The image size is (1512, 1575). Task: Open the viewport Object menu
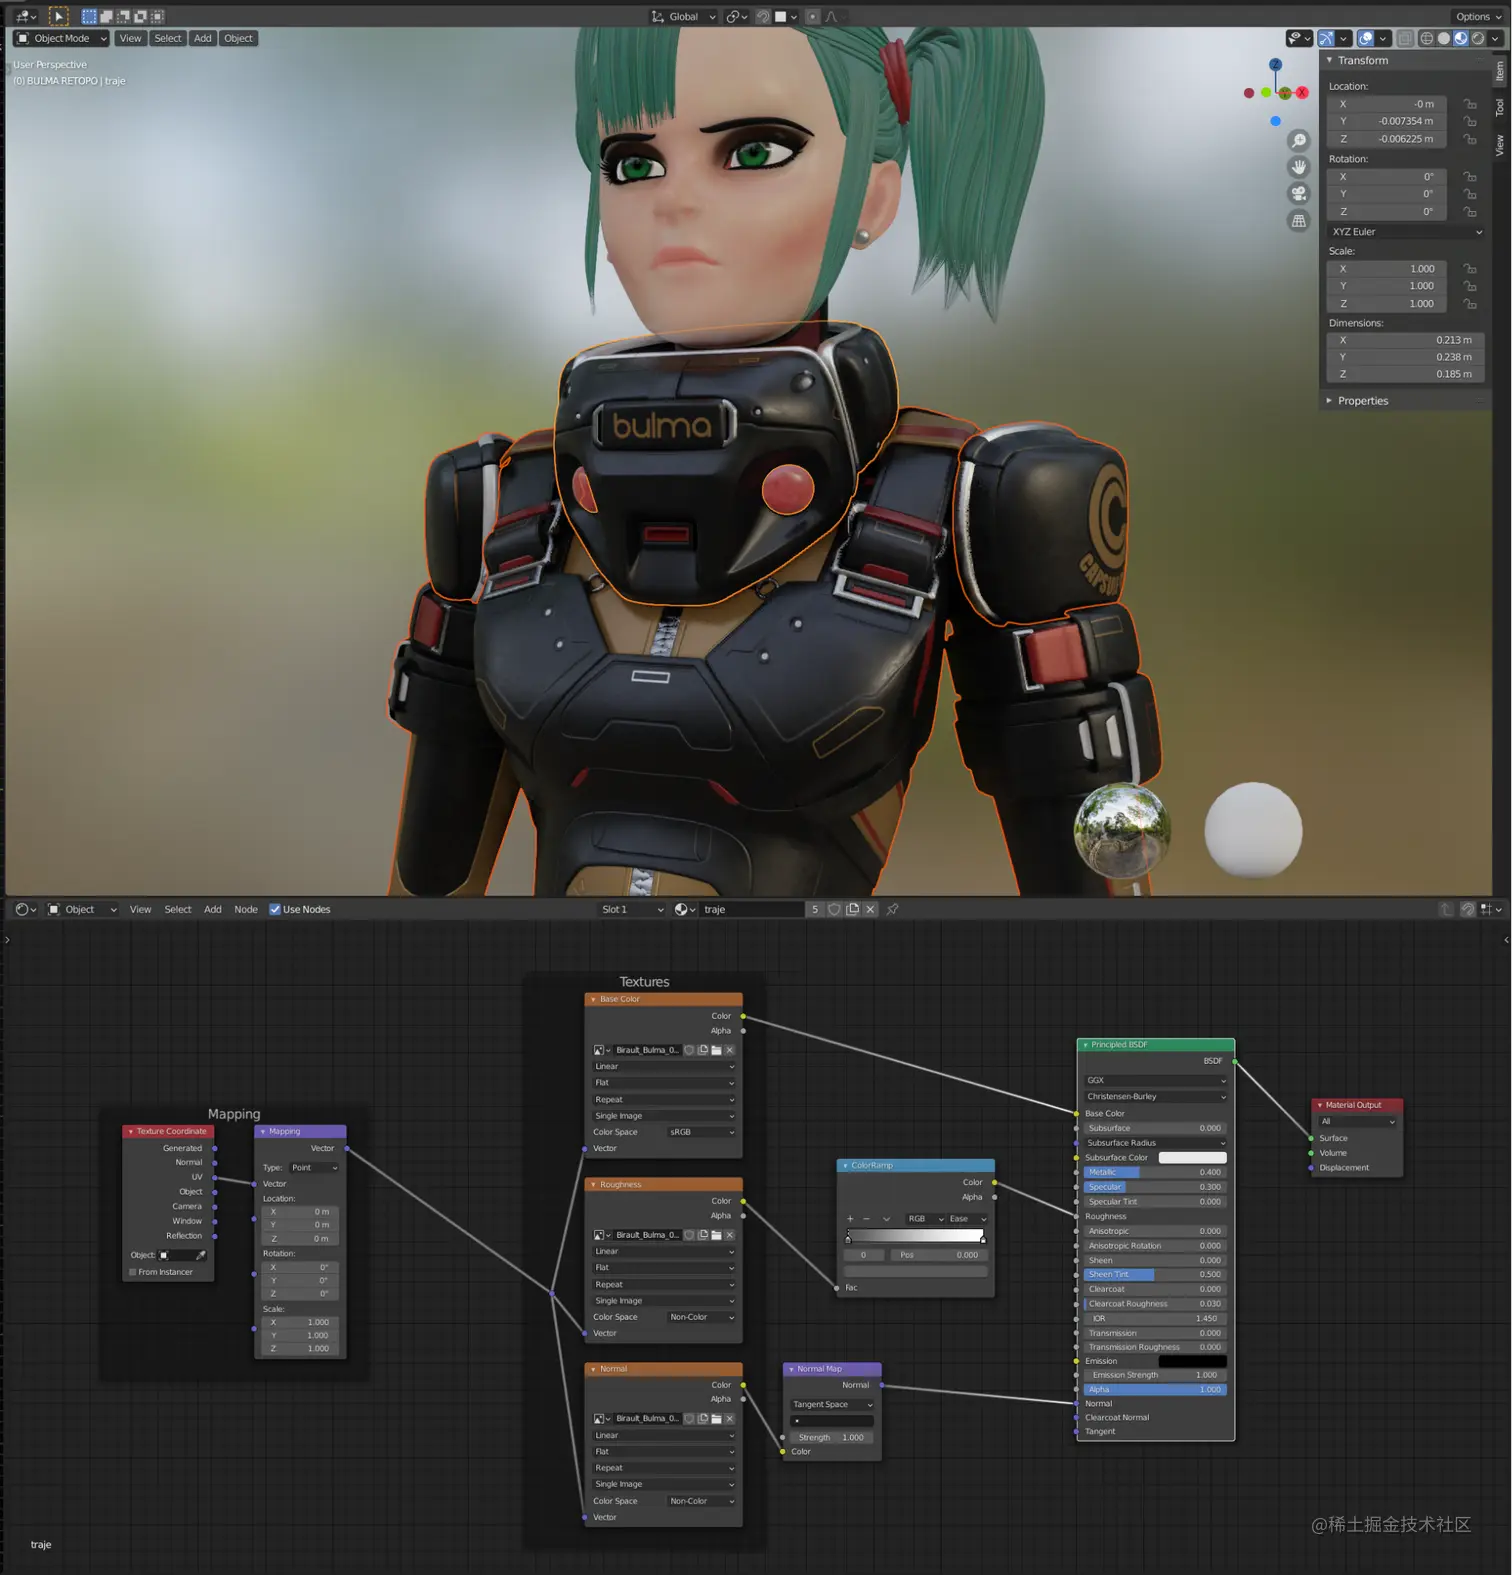238,38
